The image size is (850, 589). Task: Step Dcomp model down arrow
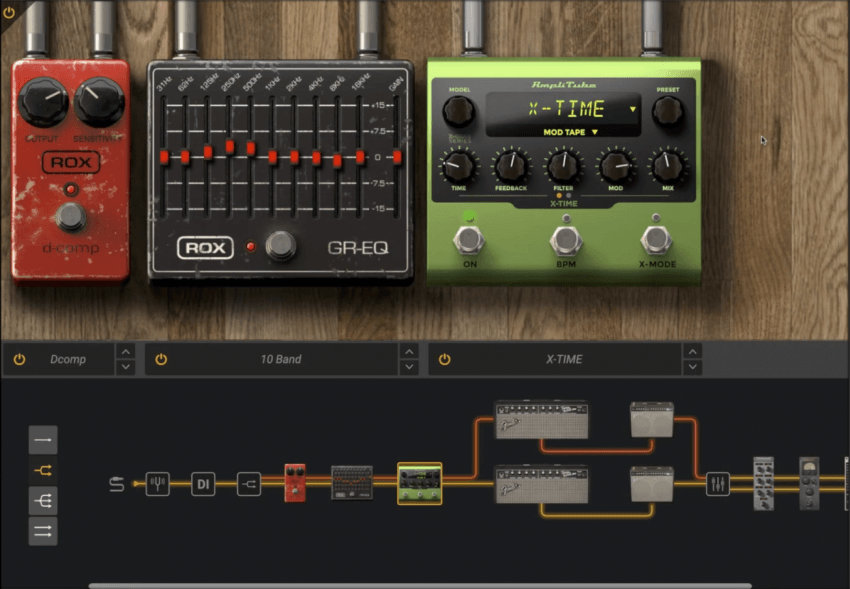coord(125,367)
